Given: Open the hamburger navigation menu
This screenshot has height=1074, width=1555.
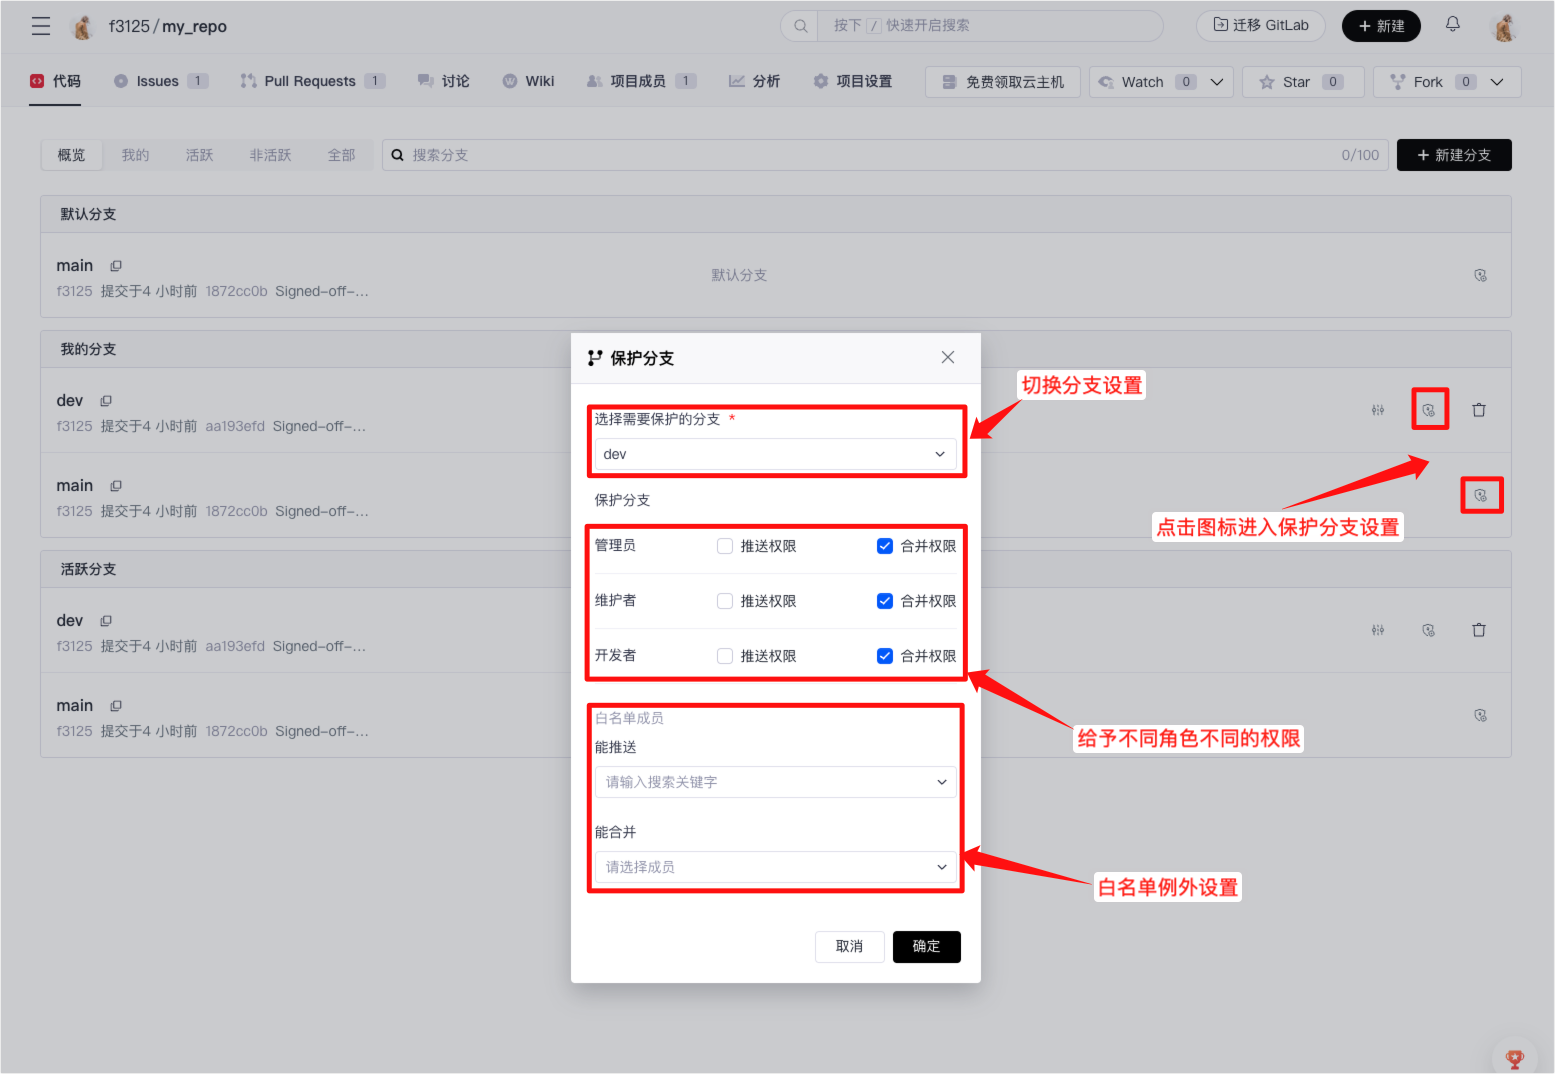Looking at the screenshot, I should click(x=40, y=26).
